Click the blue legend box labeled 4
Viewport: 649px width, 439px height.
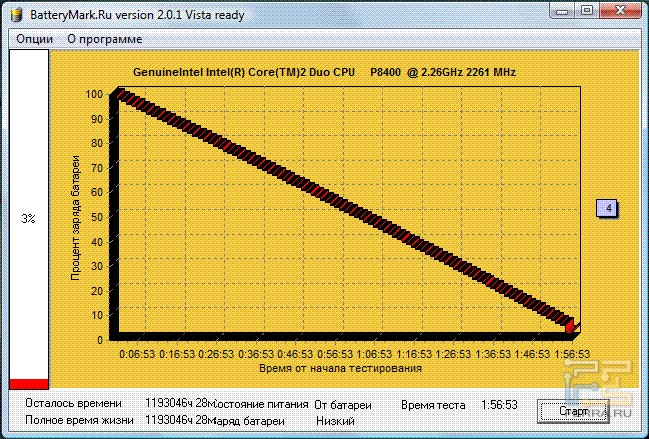[x=607, y=209]
